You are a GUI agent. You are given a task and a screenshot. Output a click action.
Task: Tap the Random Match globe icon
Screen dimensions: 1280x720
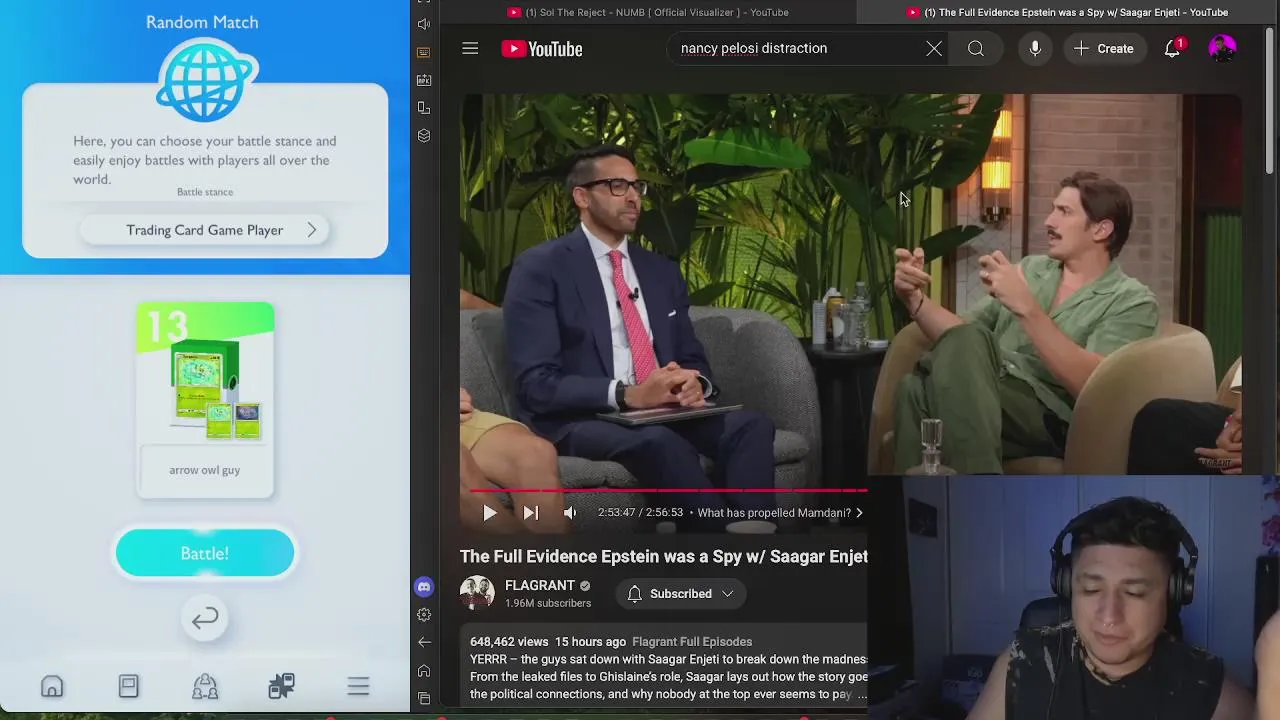(x=206, y=80)
